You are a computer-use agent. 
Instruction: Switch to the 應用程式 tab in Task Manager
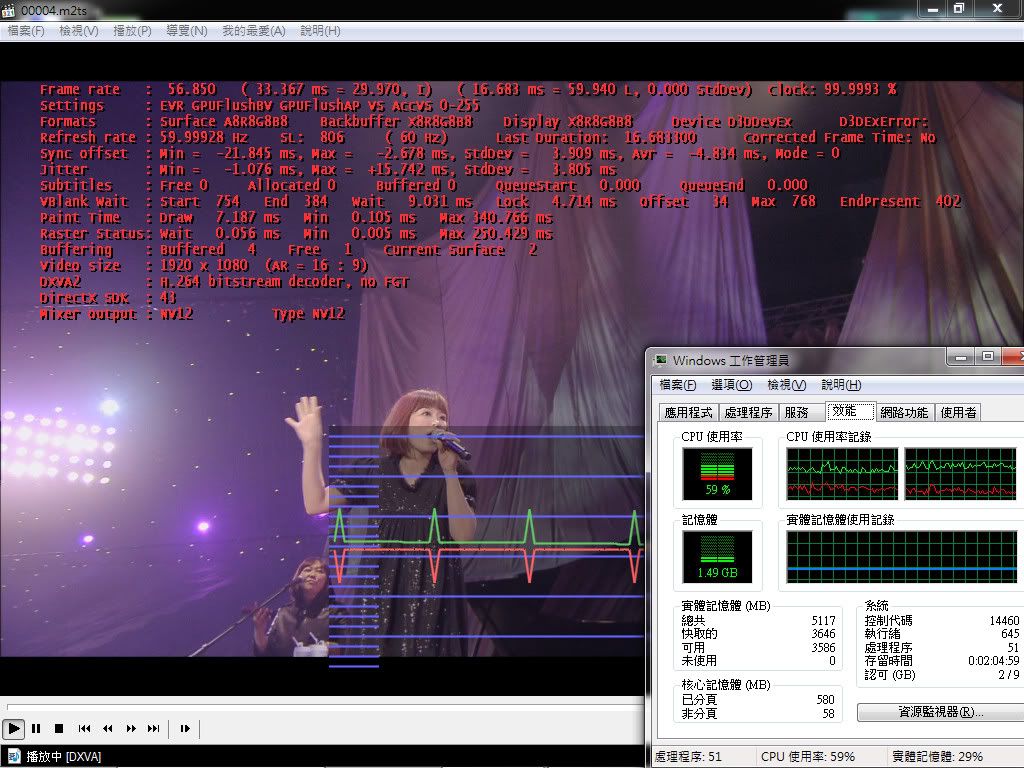[688, 412]
